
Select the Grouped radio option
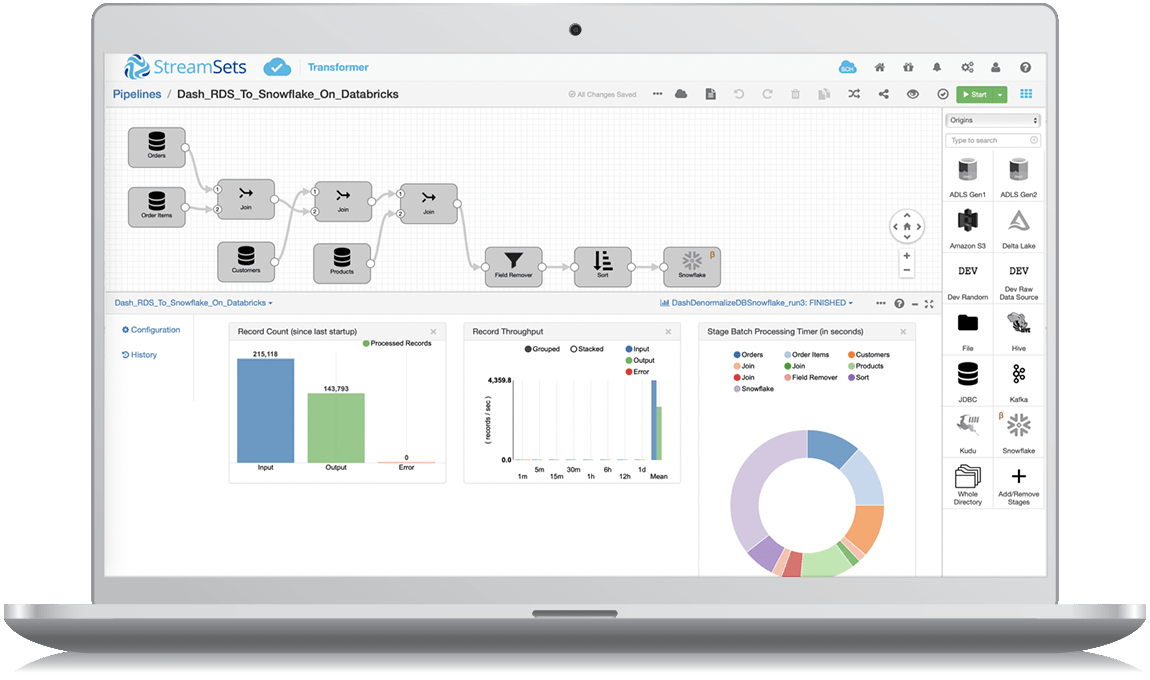pyautogui.click(x=528, y=349)
